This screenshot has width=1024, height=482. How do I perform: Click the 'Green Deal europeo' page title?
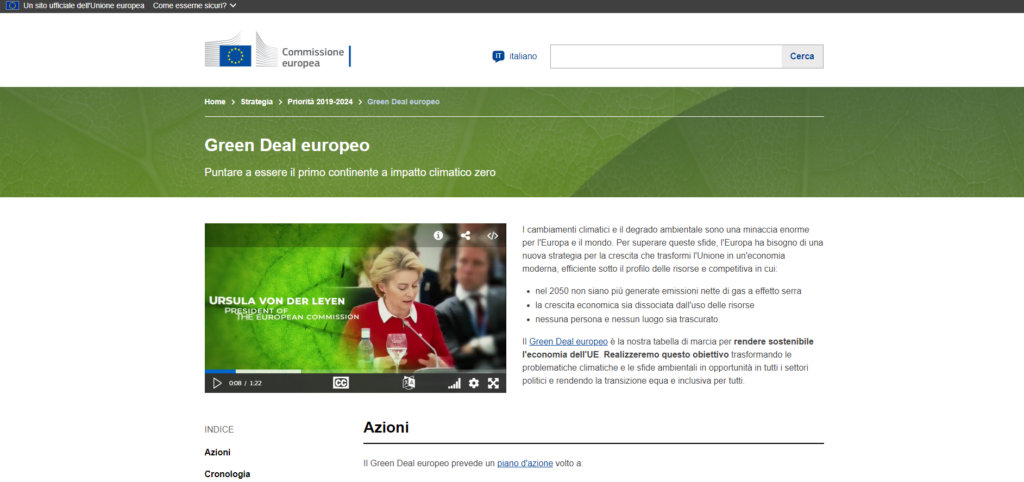click(x=287, y=145)
